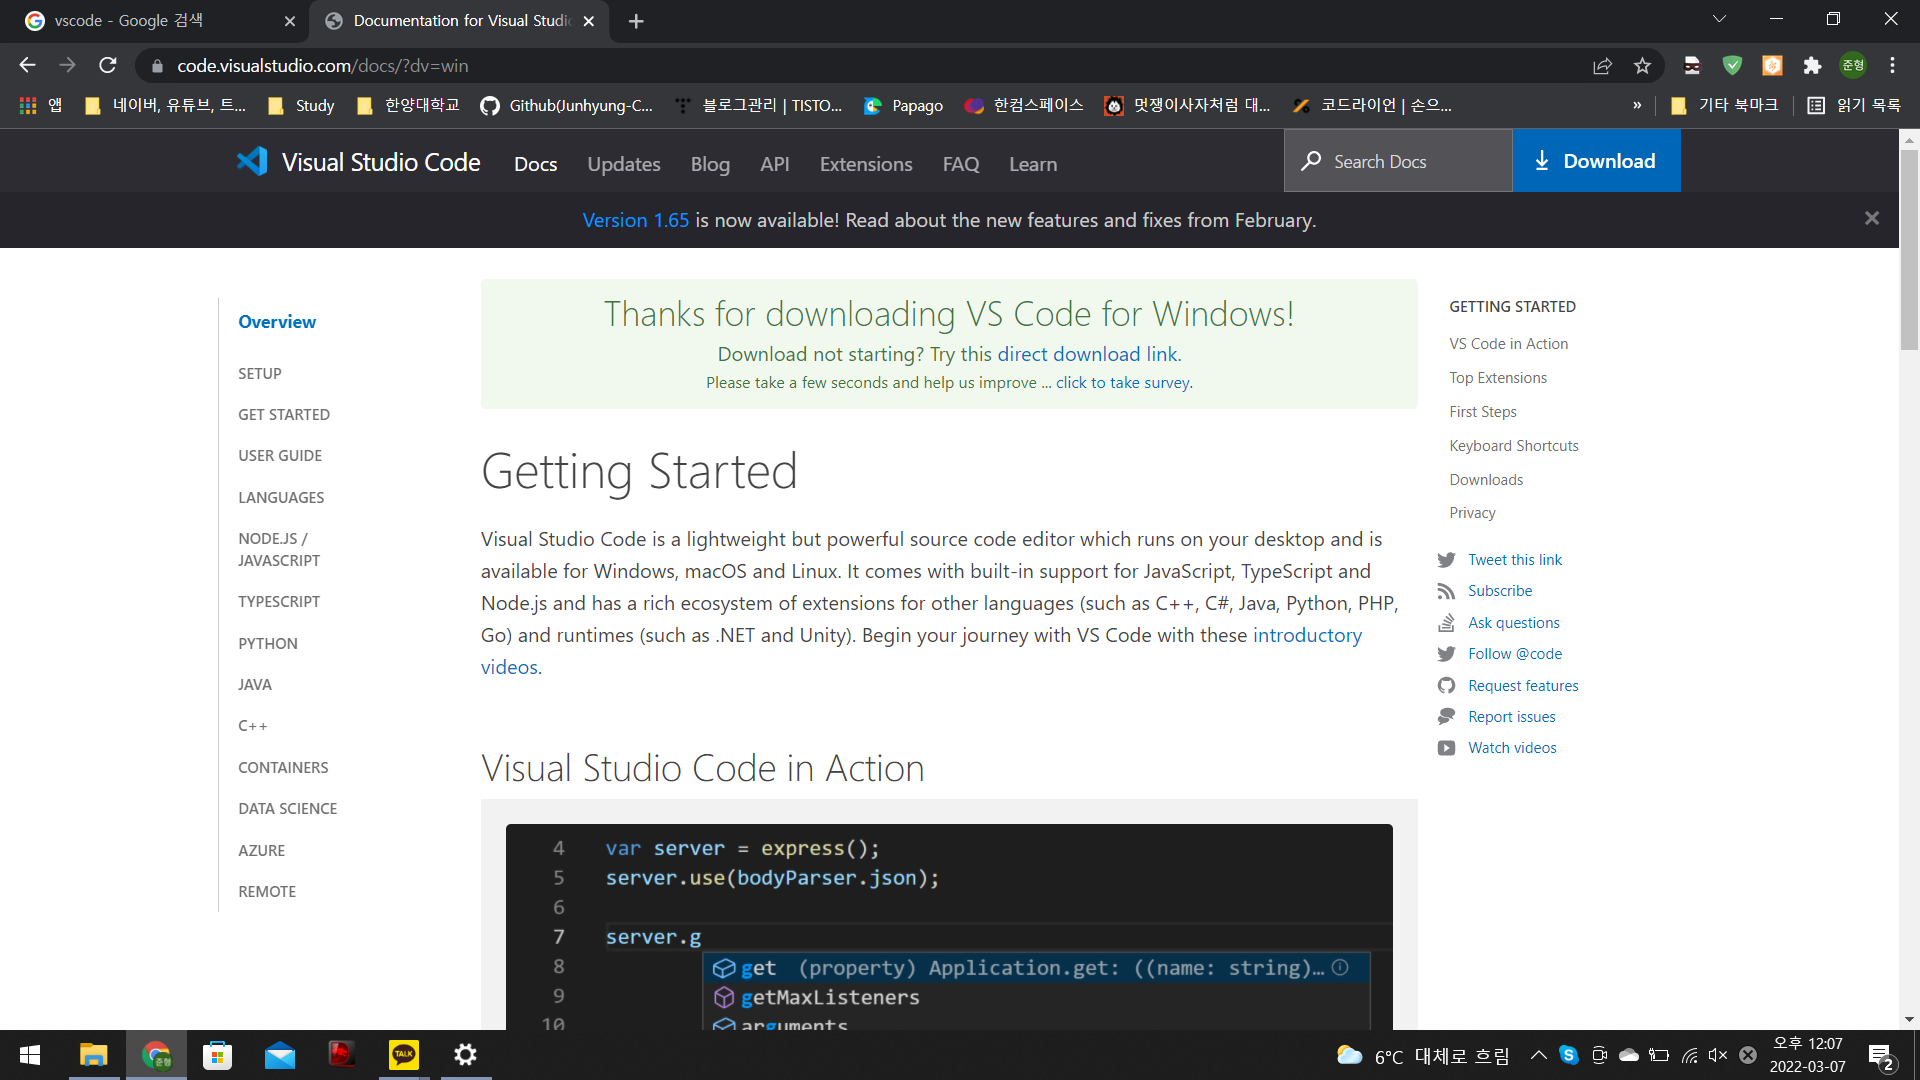The image size is (1920, 1080).
Task: Reload the page with the refresh icon
Action: point(108,66)
